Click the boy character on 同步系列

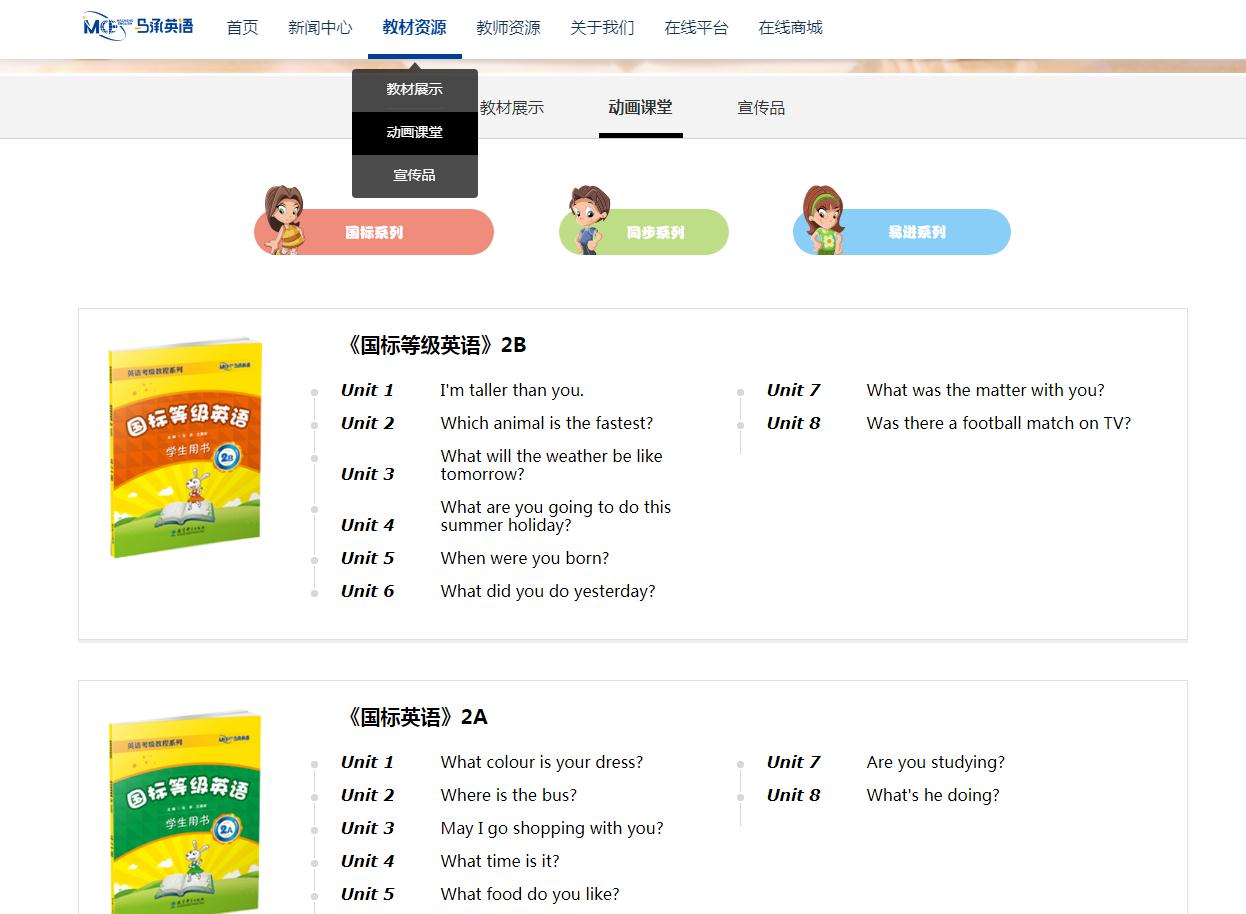click(x=587, y=219)
